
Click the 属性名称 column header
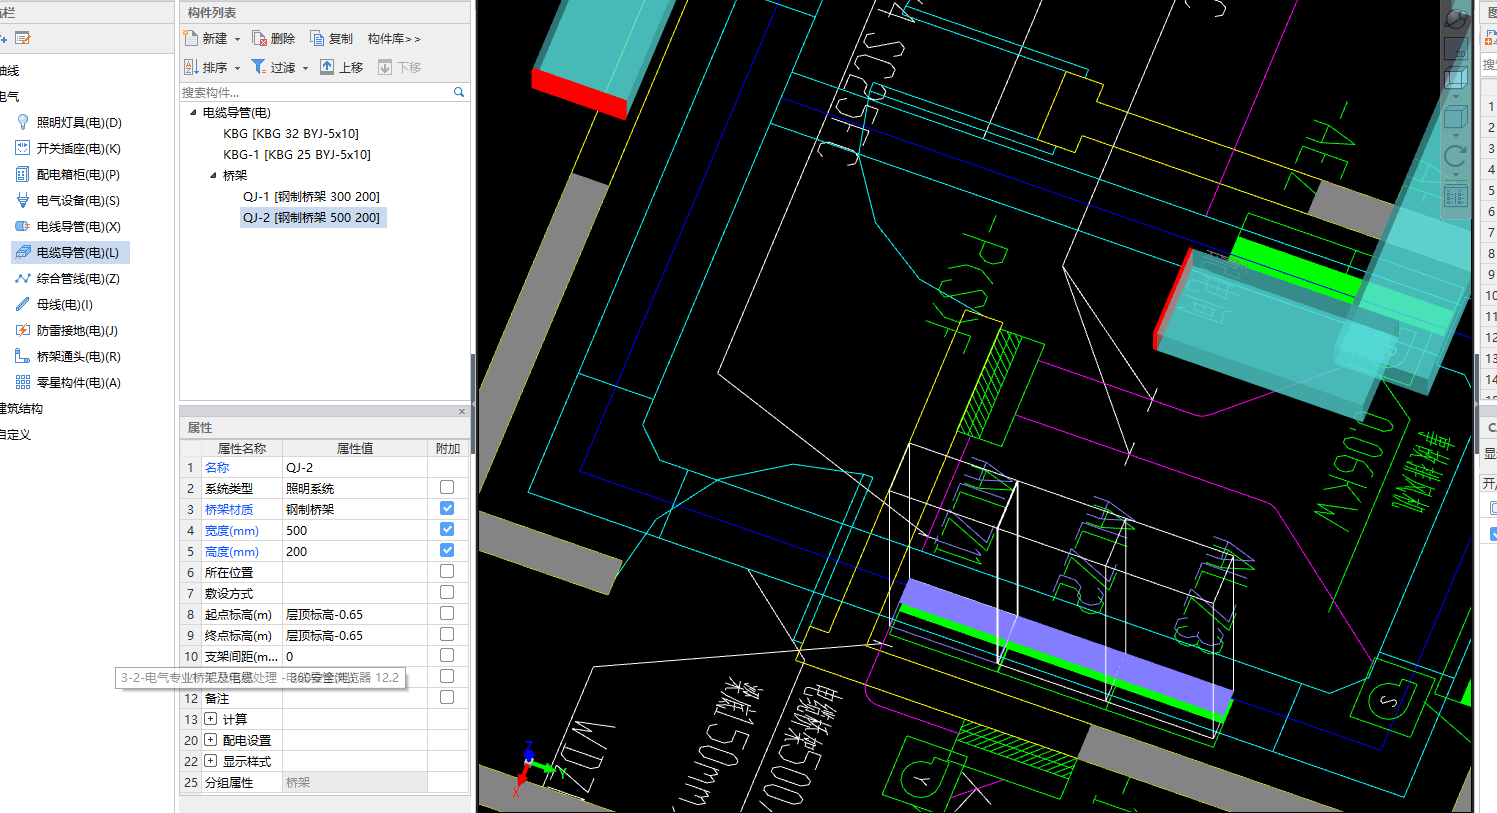242,448
